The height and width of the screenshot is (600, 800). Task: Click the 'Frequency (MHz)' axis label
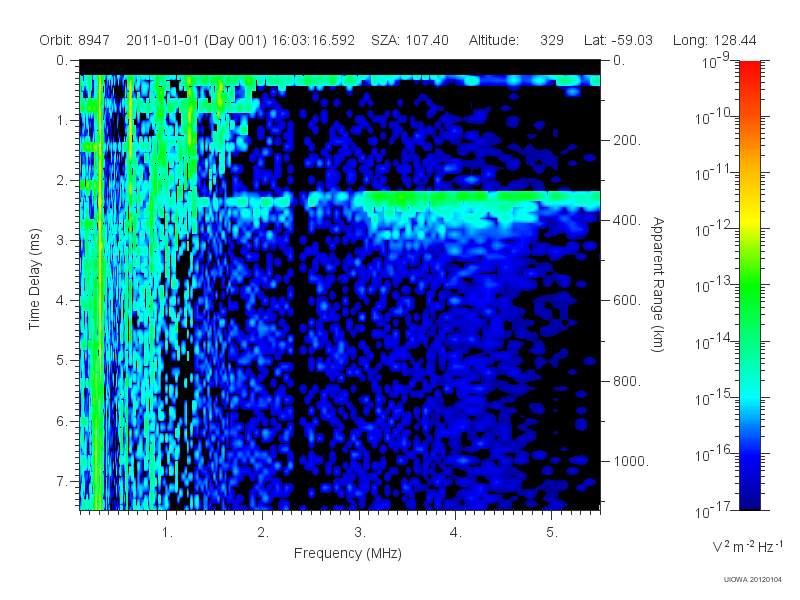point(348,554)
